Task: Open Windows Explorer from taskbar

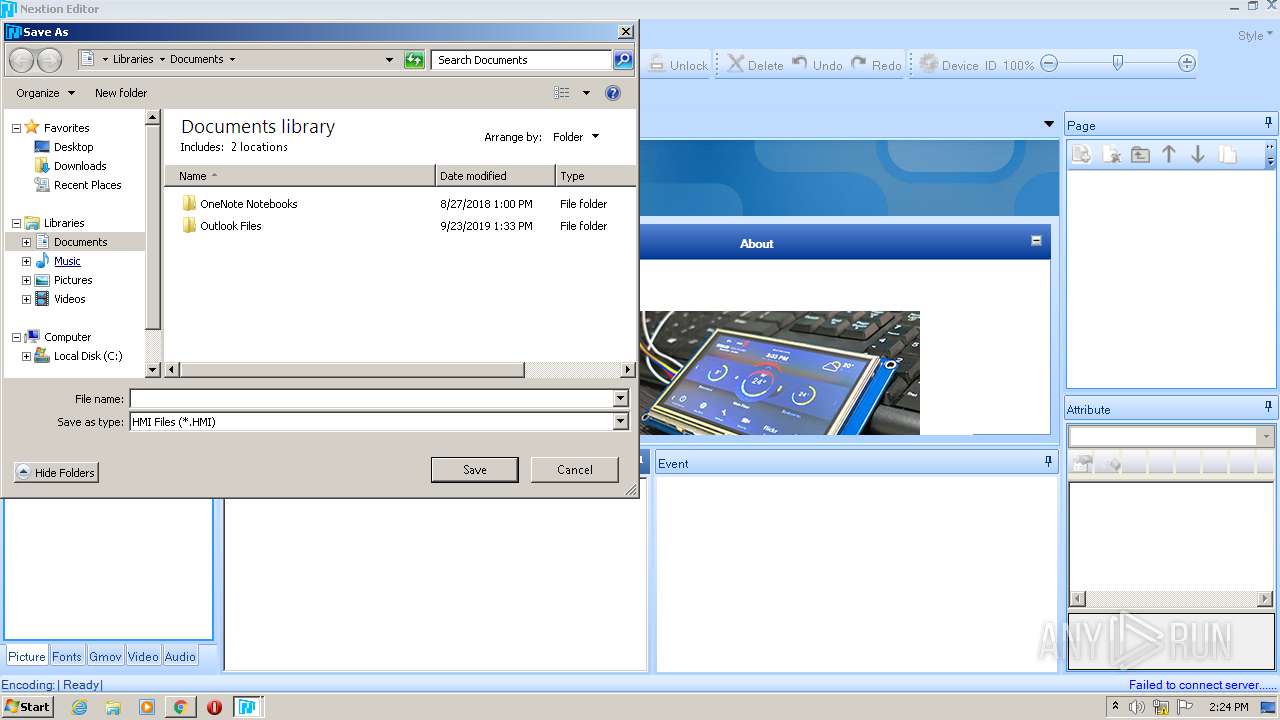Action: (113, 707)
